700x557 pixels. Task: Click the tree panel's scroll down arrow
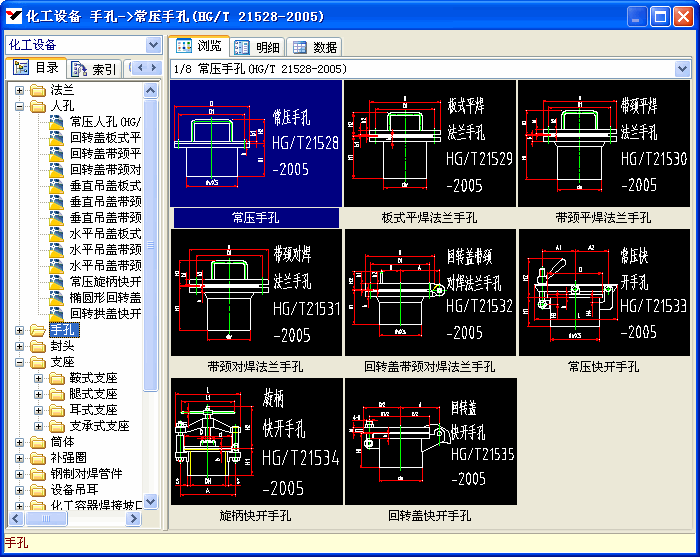[151, 502]
